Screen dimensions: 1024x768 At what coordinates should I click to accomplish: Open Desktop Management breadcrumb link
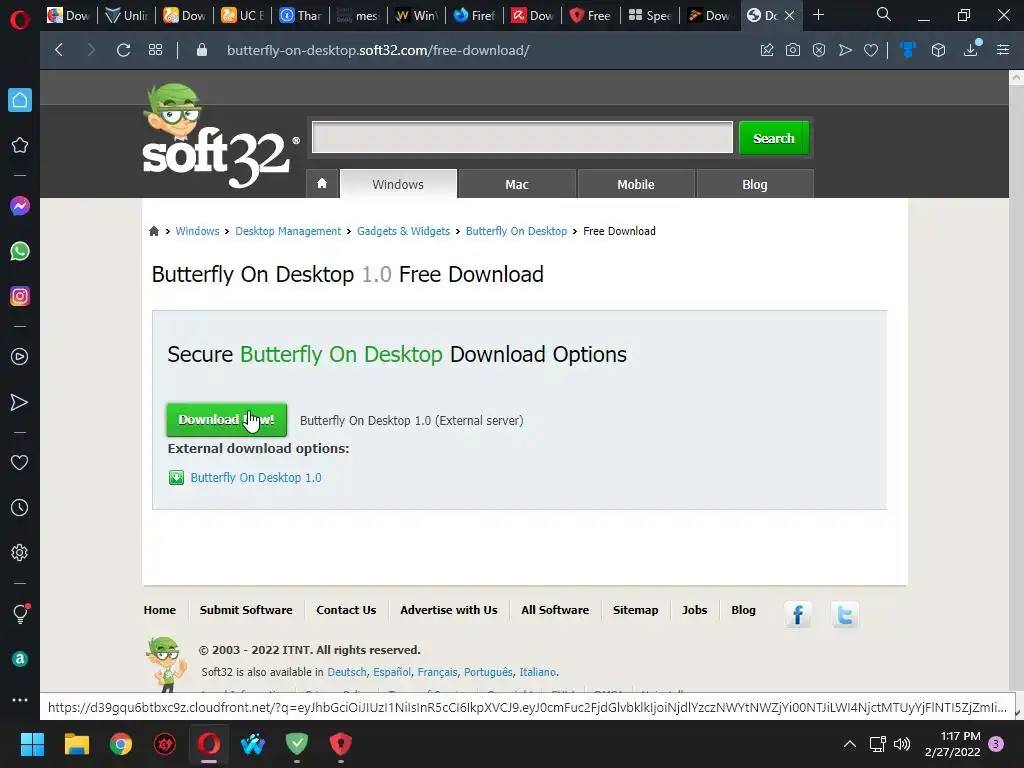(288, 231)
